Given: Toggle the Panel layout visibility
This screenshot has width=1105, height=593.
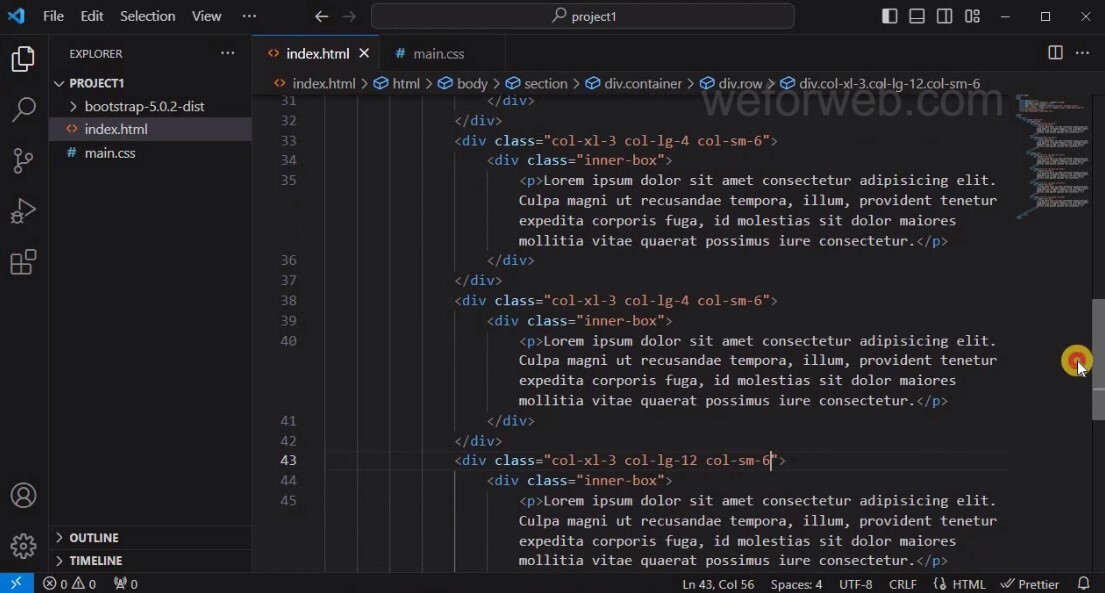Looking at the screenshot, I should point(916,16).
